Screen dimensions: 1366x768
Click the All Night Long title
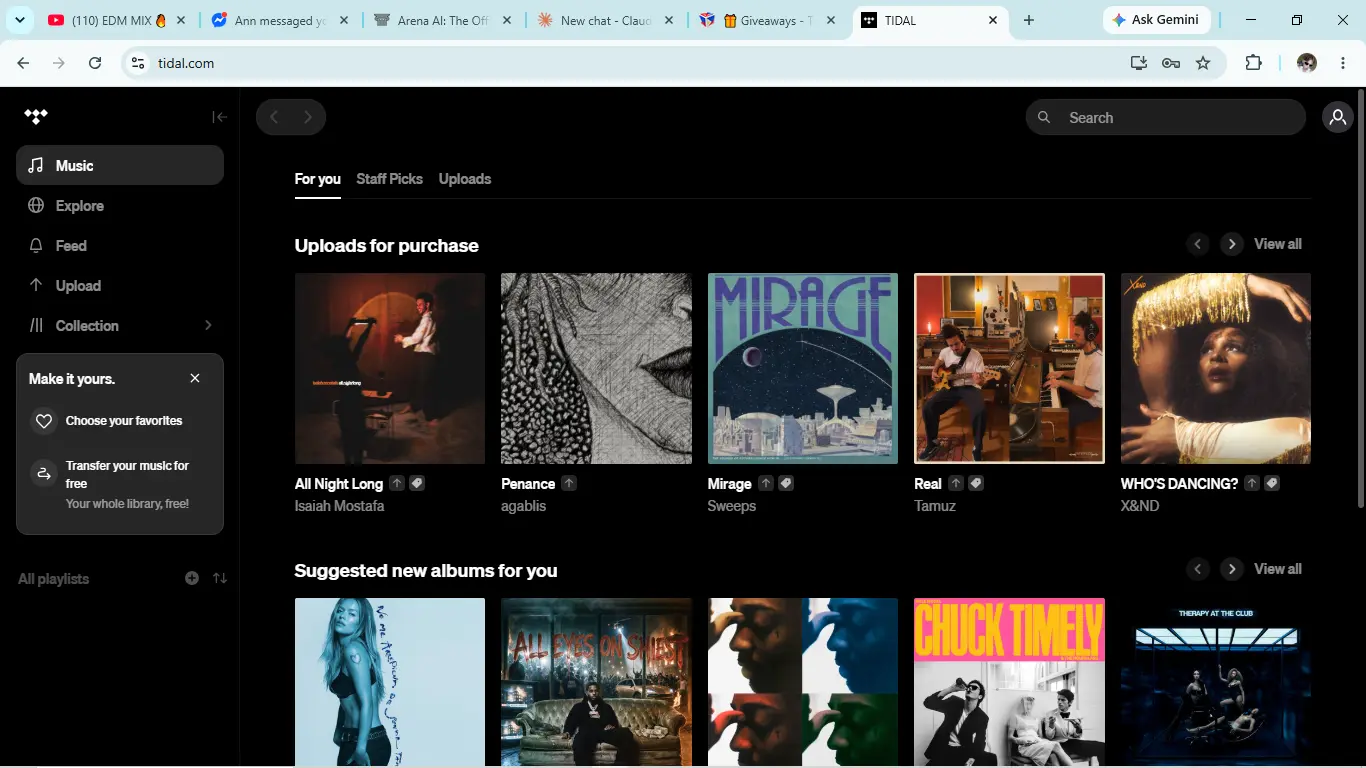339,484
